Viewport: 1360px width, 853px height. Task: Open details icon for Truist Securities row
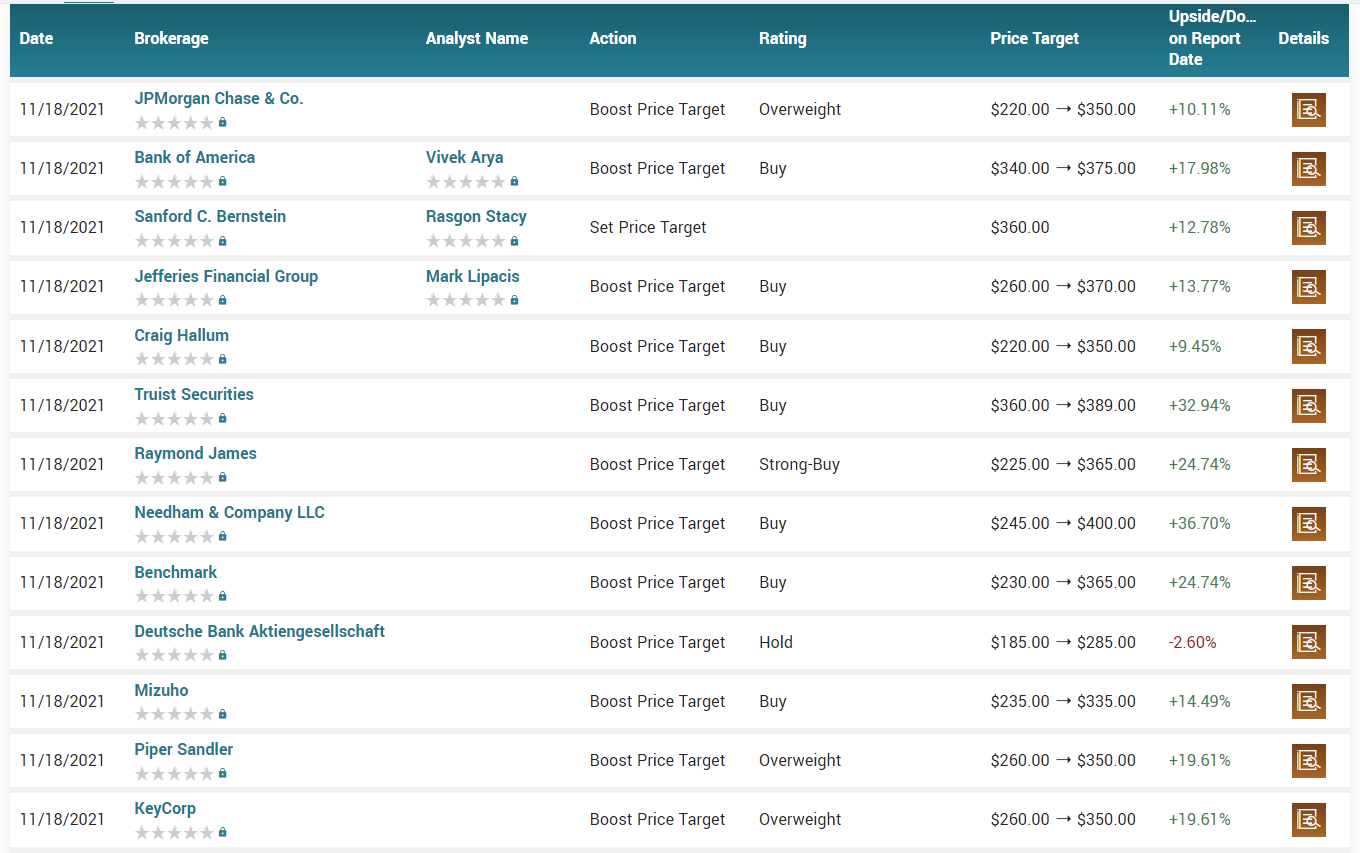pyautogui.click(x=1308, y=405)
